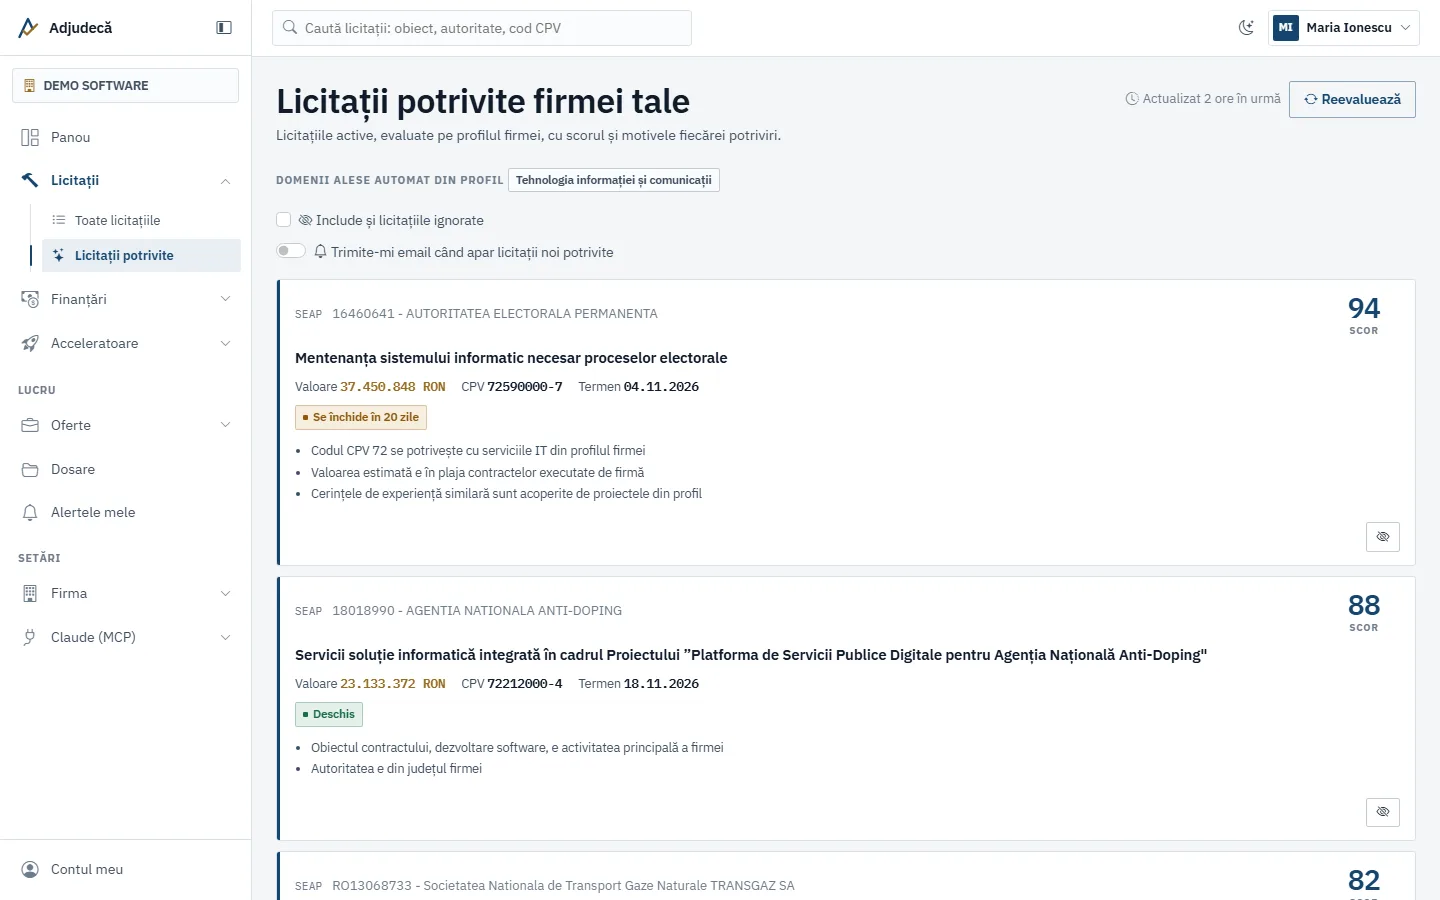Click AGENTIA NATIONALA ANTI-DOPING authority line
1440x900 pixels.
[477, 611]
